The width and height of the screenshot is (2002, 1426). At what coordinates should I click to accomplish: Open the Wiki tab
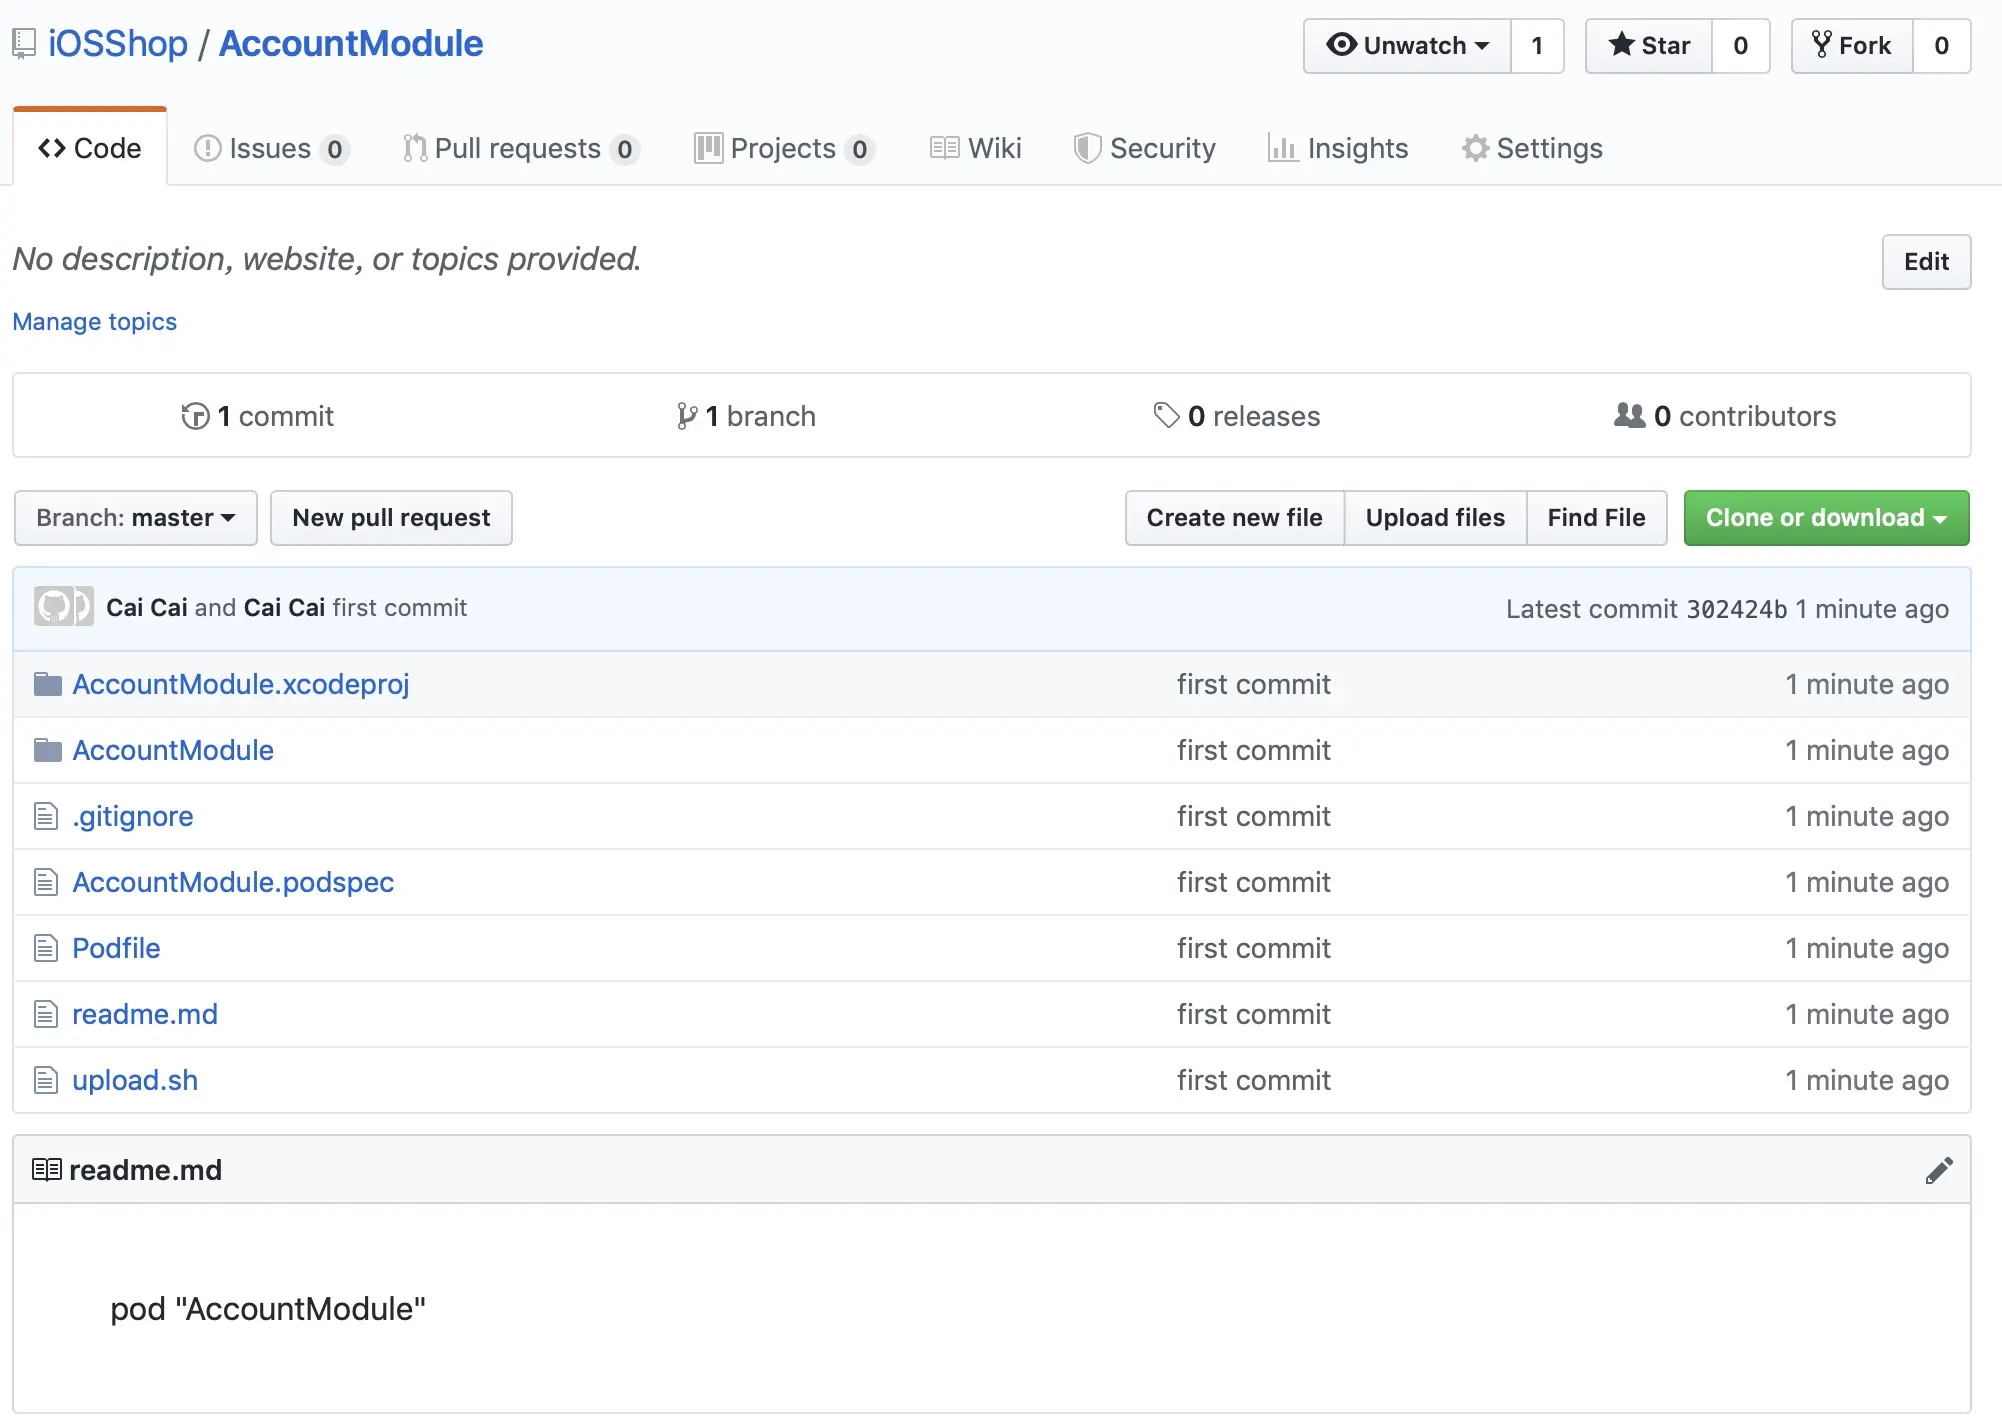click(x=975, y=148)
